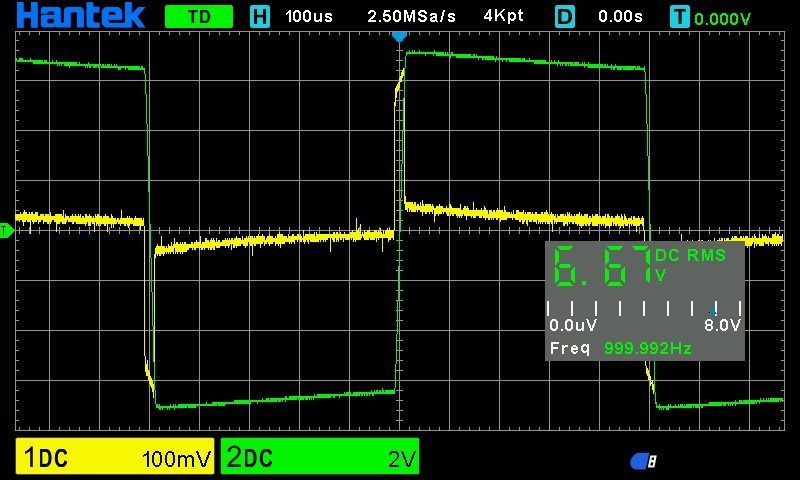Click the green TD trigger status badge
The width and height of the screenshot is (800, 480).
point(198,17)
